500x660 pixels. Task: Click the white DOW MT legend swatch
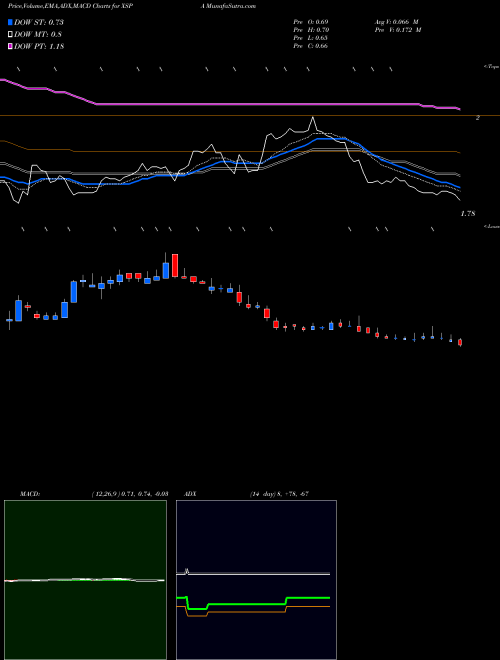(10, 35)
